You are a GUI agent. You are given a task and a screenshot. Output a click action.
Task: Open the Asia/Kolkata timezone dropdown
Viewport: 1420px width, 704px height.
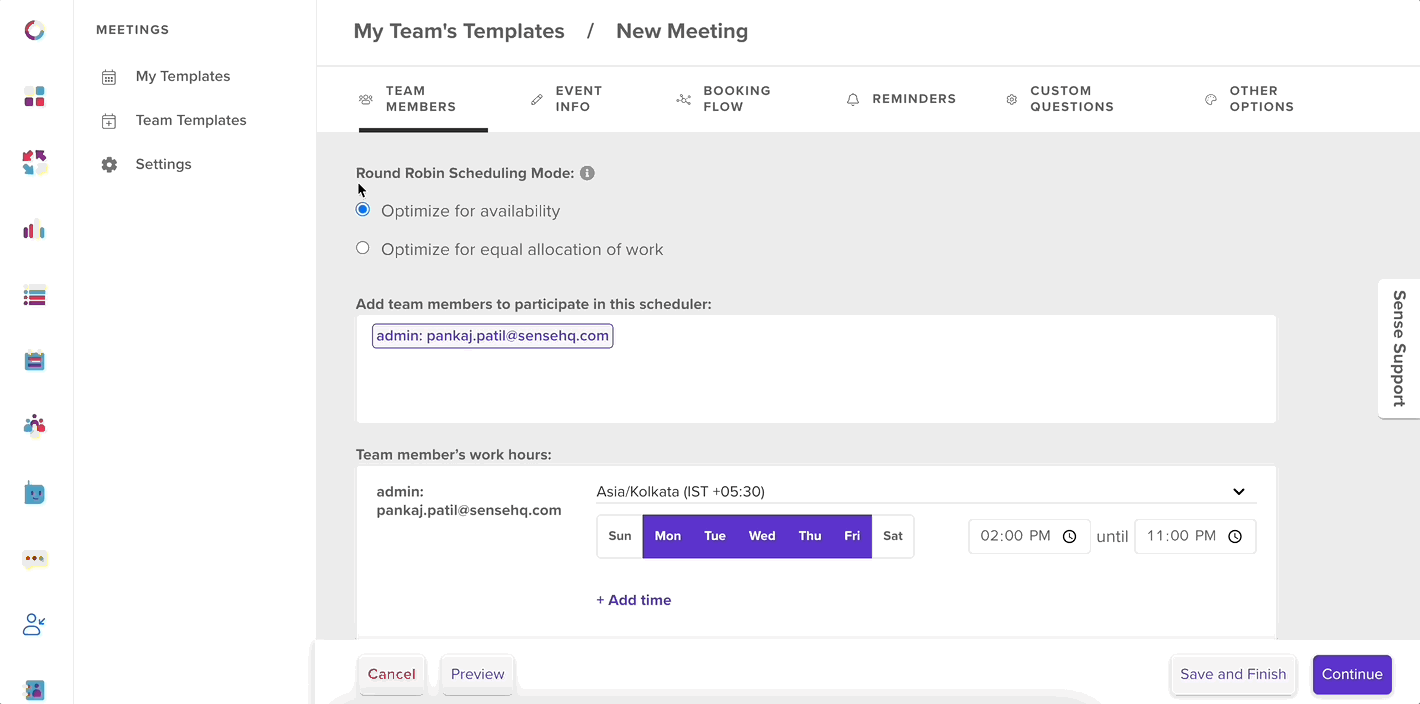tap(926, 491)
